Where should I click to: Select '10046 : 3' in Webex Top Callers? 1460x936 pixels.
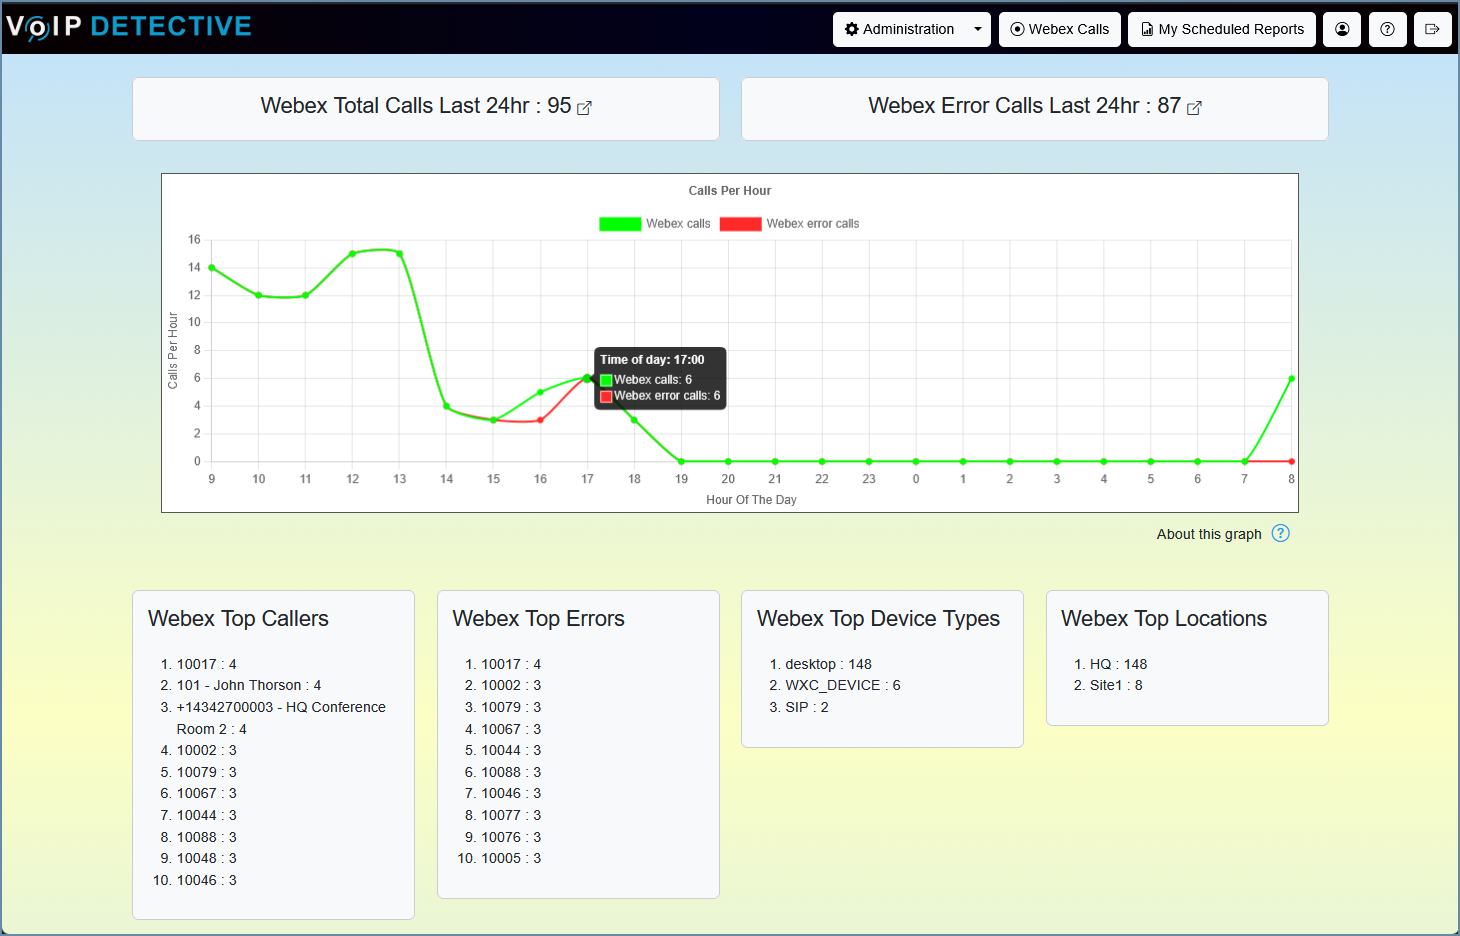tap(207, 880)
